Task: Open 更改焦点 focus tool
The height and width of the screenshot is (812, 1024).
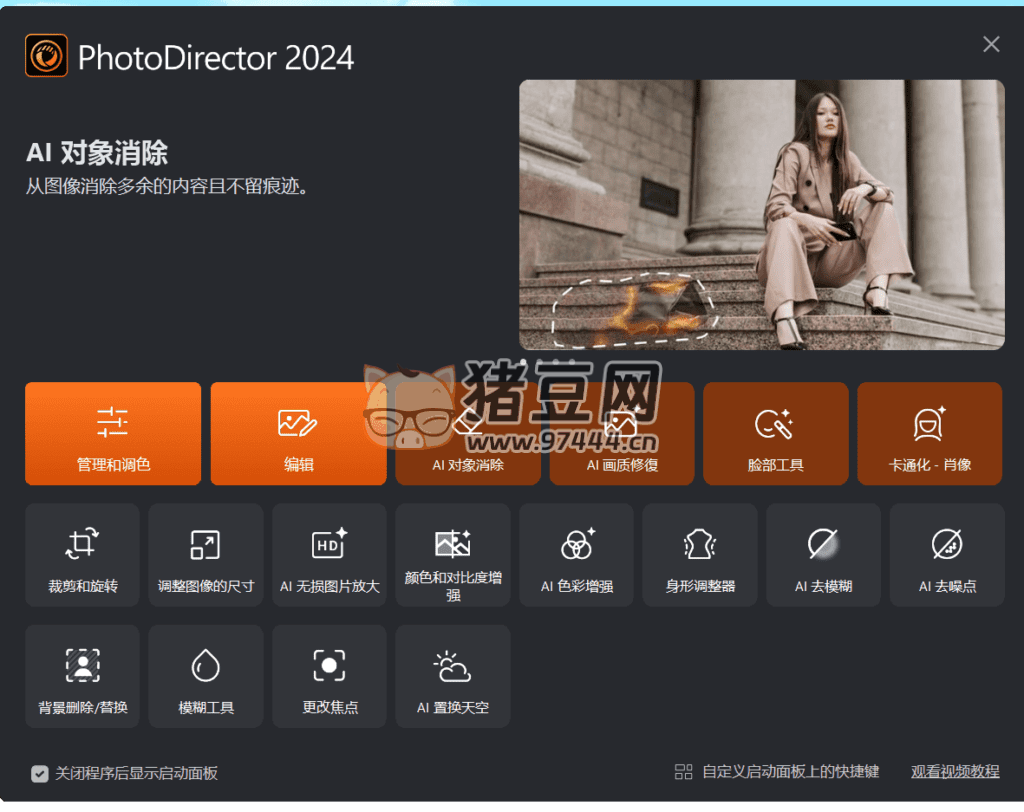Action: [x=329, y=676]
